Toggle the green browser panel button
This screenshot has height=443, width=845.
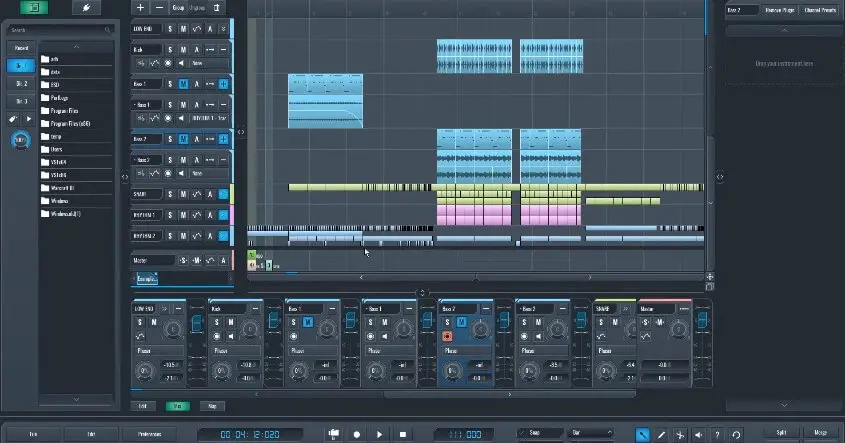point(34,7)
